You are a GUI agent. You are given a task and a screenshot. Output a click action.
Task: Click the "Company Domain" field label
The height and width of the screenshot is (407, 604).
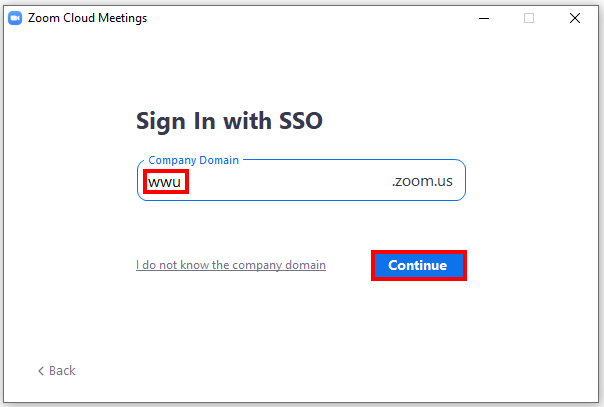pos(195,160)
